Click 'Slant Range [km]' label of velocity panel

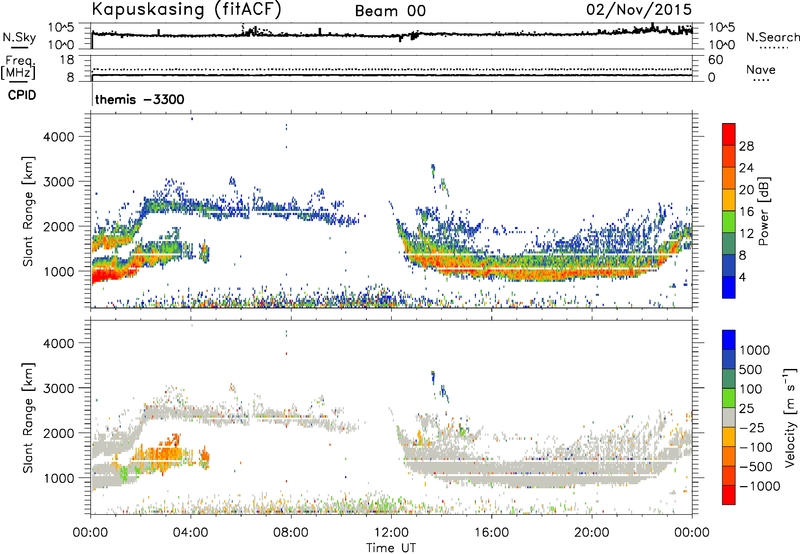point(28,418)
